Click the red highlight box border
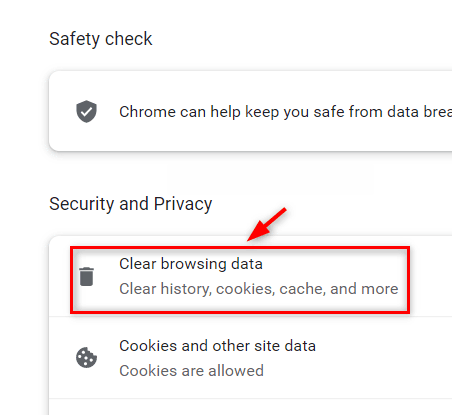 [240, 247]
